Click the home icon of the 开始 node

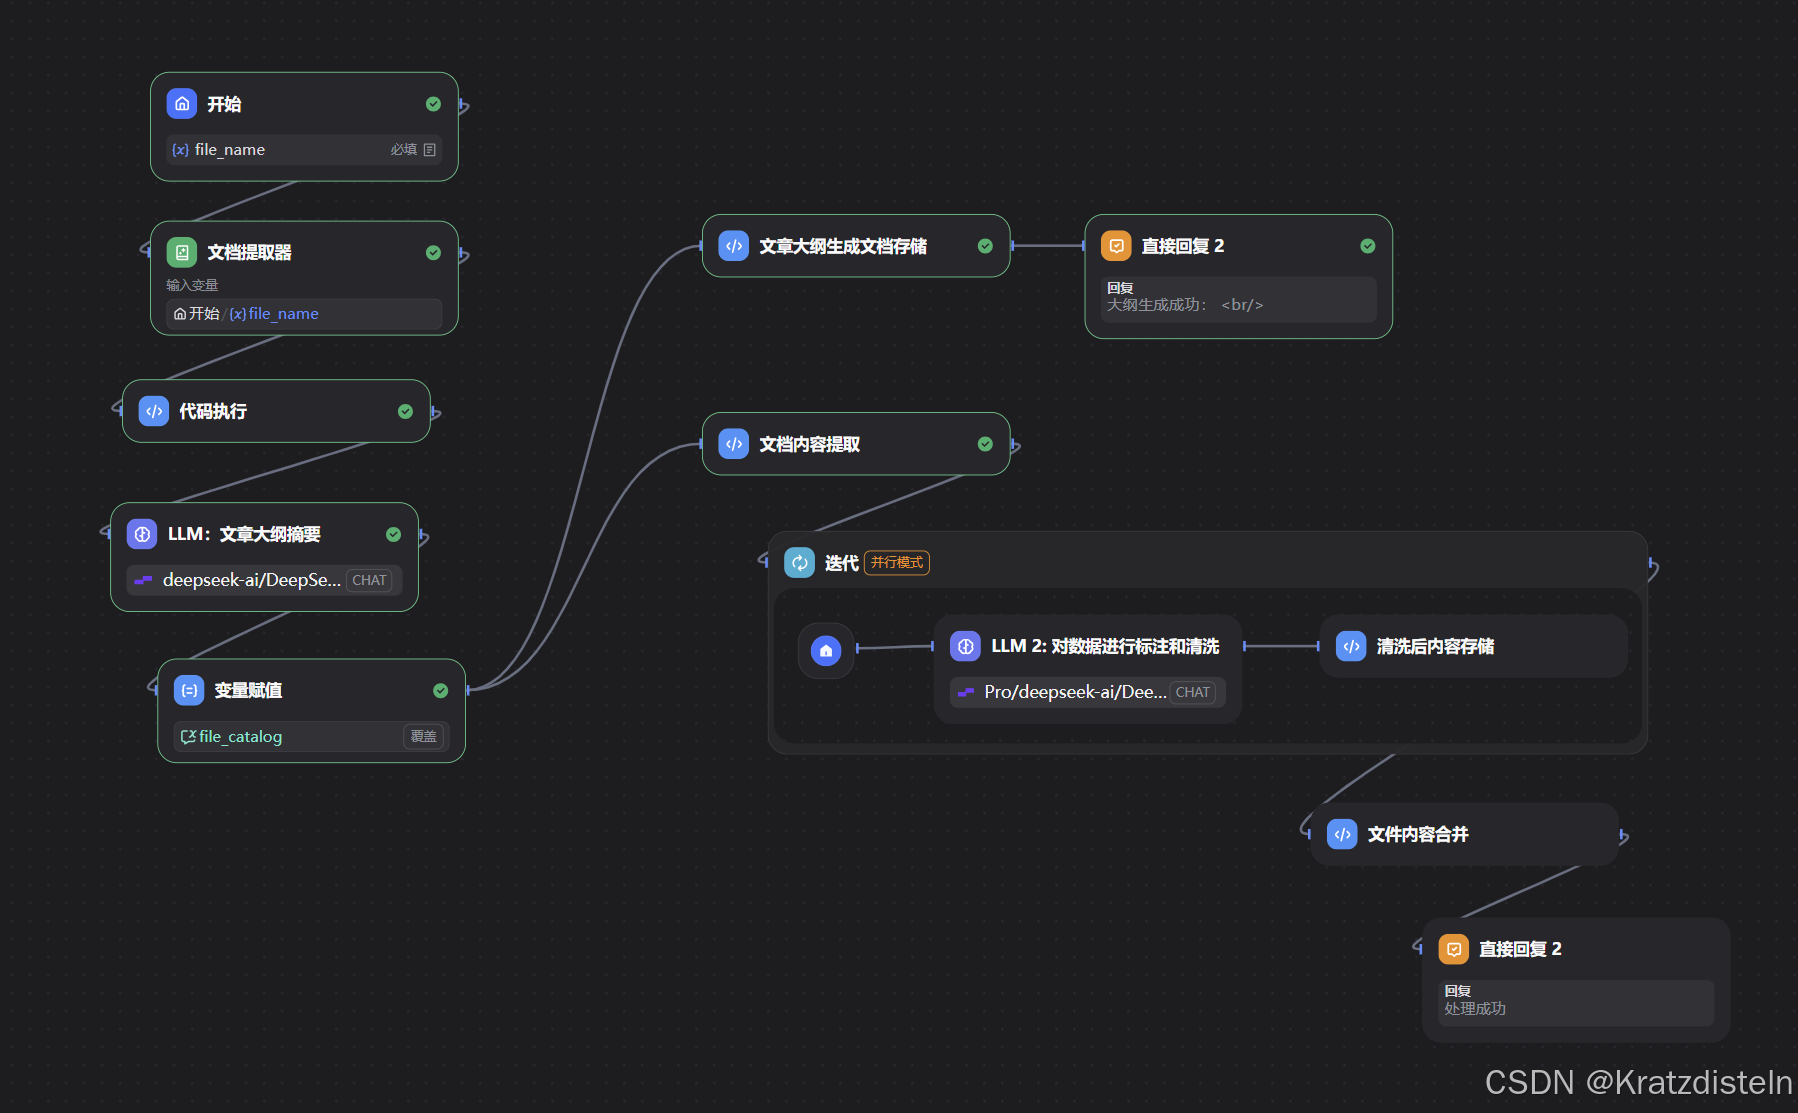coord(181,104)
